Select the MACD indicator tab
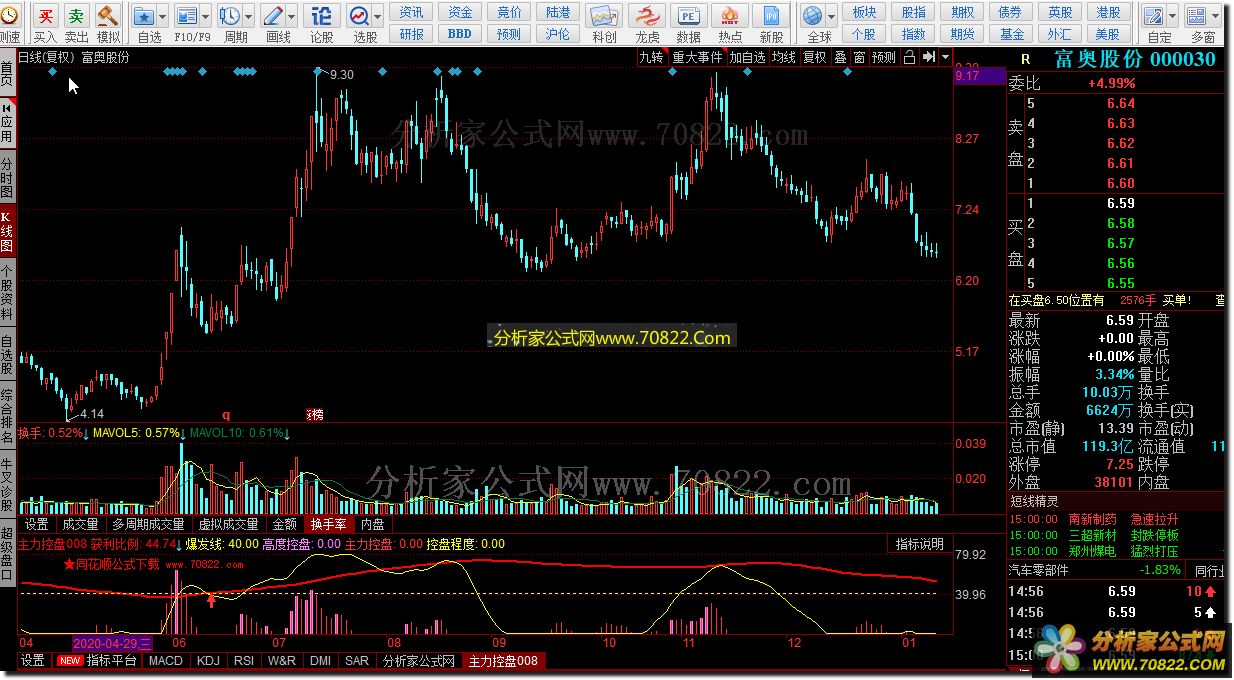Image resolution: width=1234 pixels, height=680 pixels. [x=166, y=661]
